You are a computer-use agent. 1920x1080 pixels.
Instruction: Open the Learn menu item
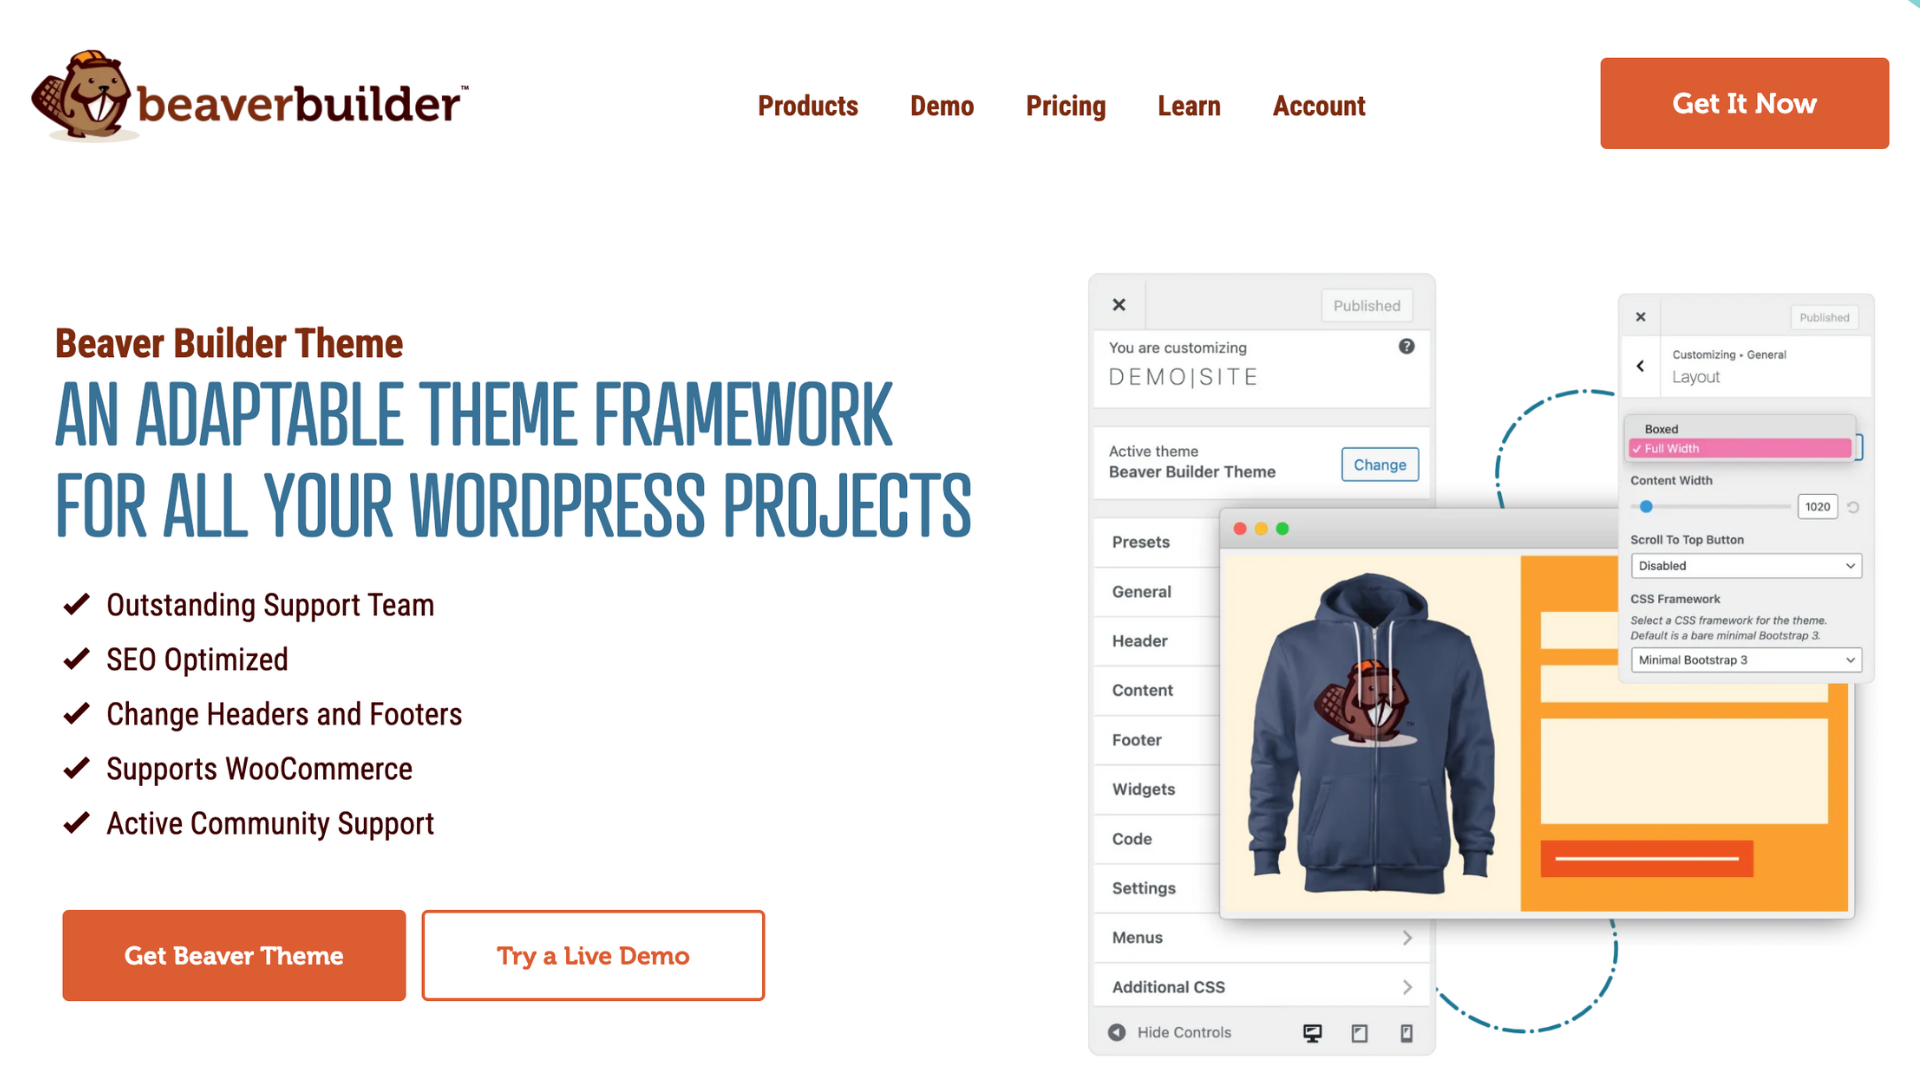[1188, 105]
